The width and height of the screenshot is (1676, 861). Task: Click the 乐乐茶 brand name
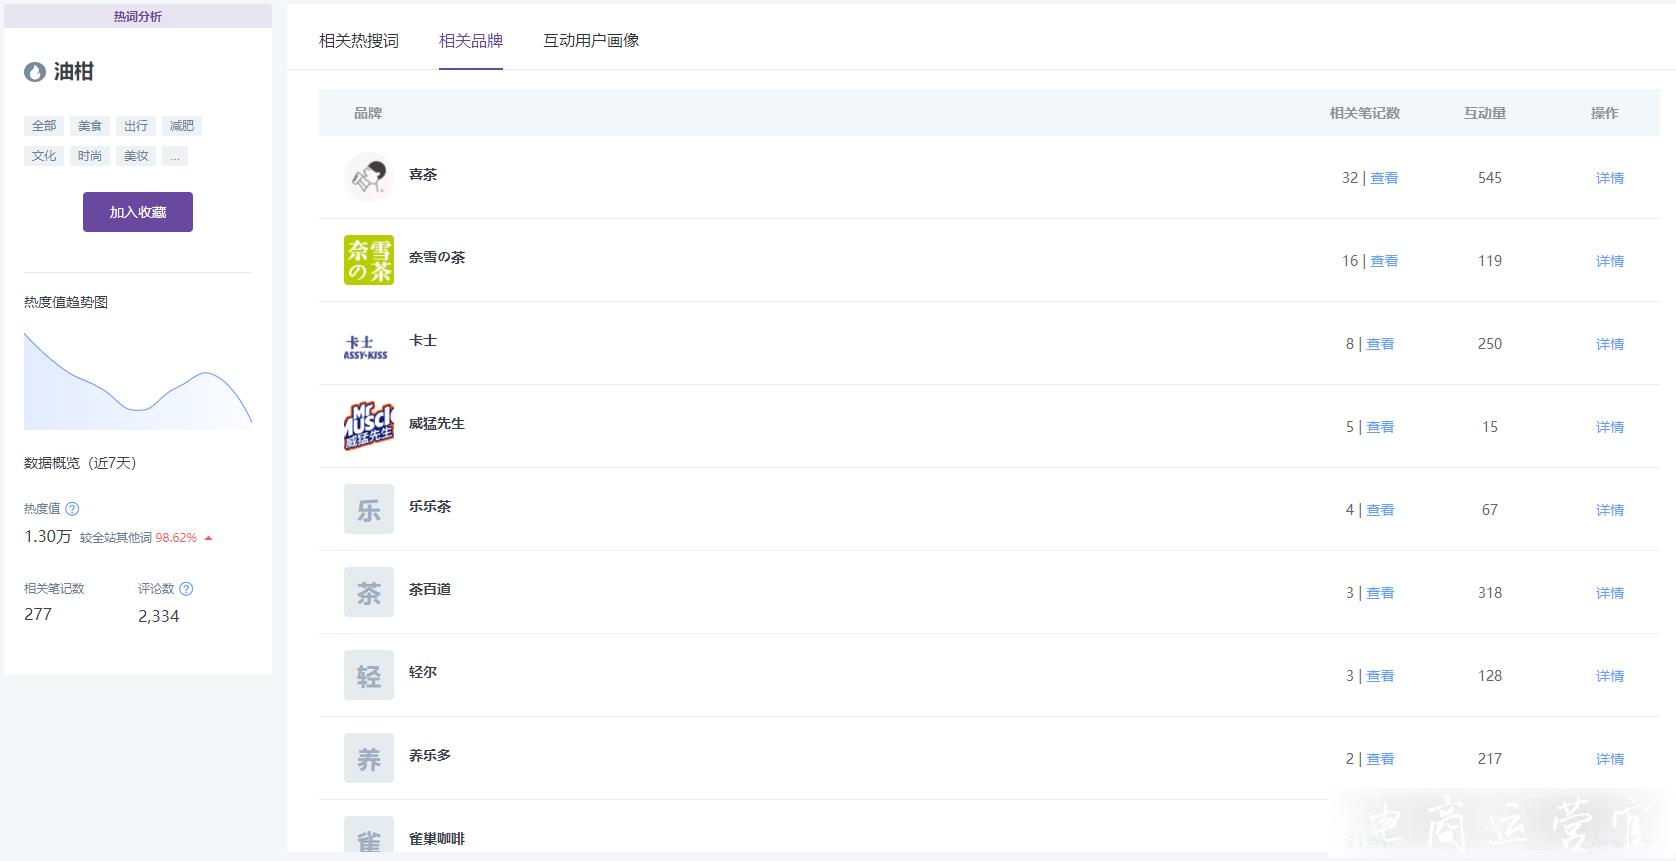click(x=430, y=506)
